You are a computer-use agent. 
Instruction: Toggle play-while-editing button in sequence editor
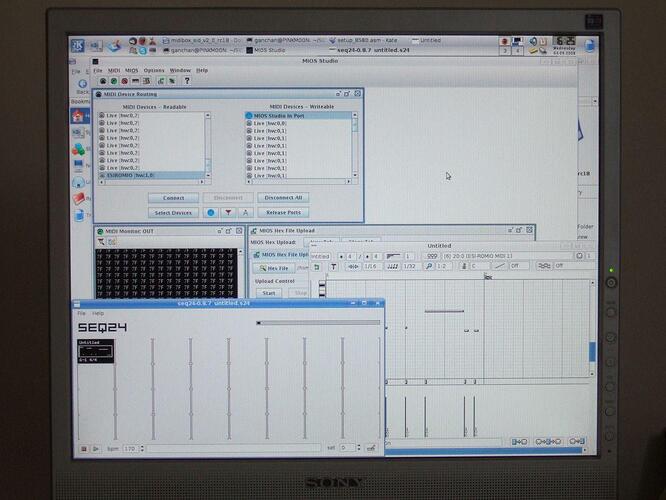pos(519,441)
